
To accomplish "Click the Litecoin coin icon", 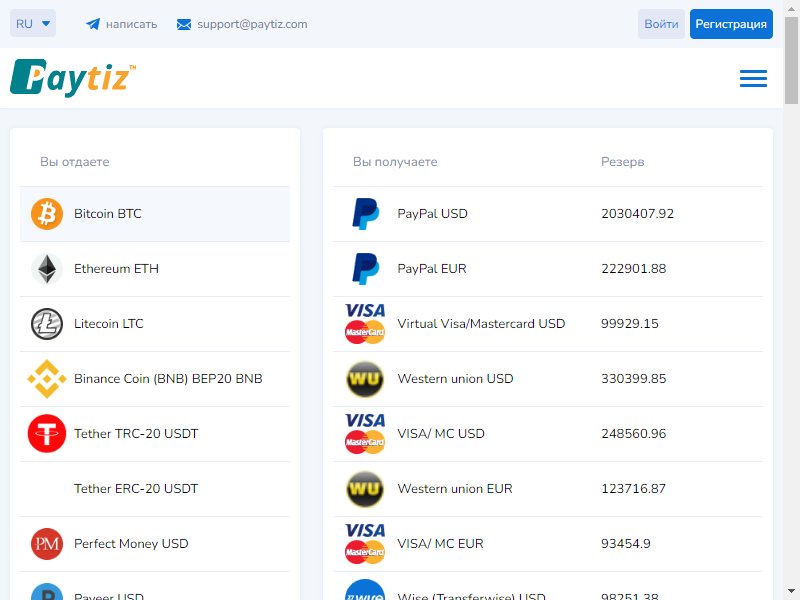I will coord(47,324).
